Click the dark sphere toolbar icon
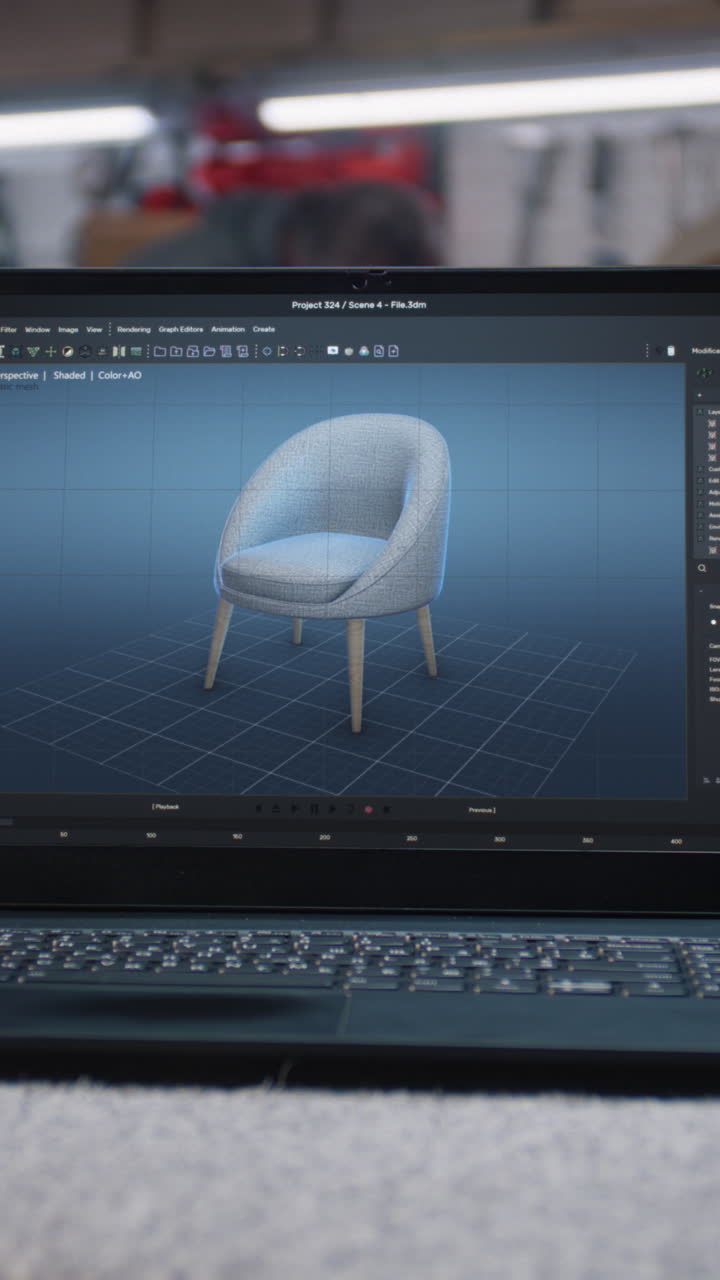Image resolution: width=720 pixels, height=1280 pixels. pyautogui.click(x=84, y=351)
